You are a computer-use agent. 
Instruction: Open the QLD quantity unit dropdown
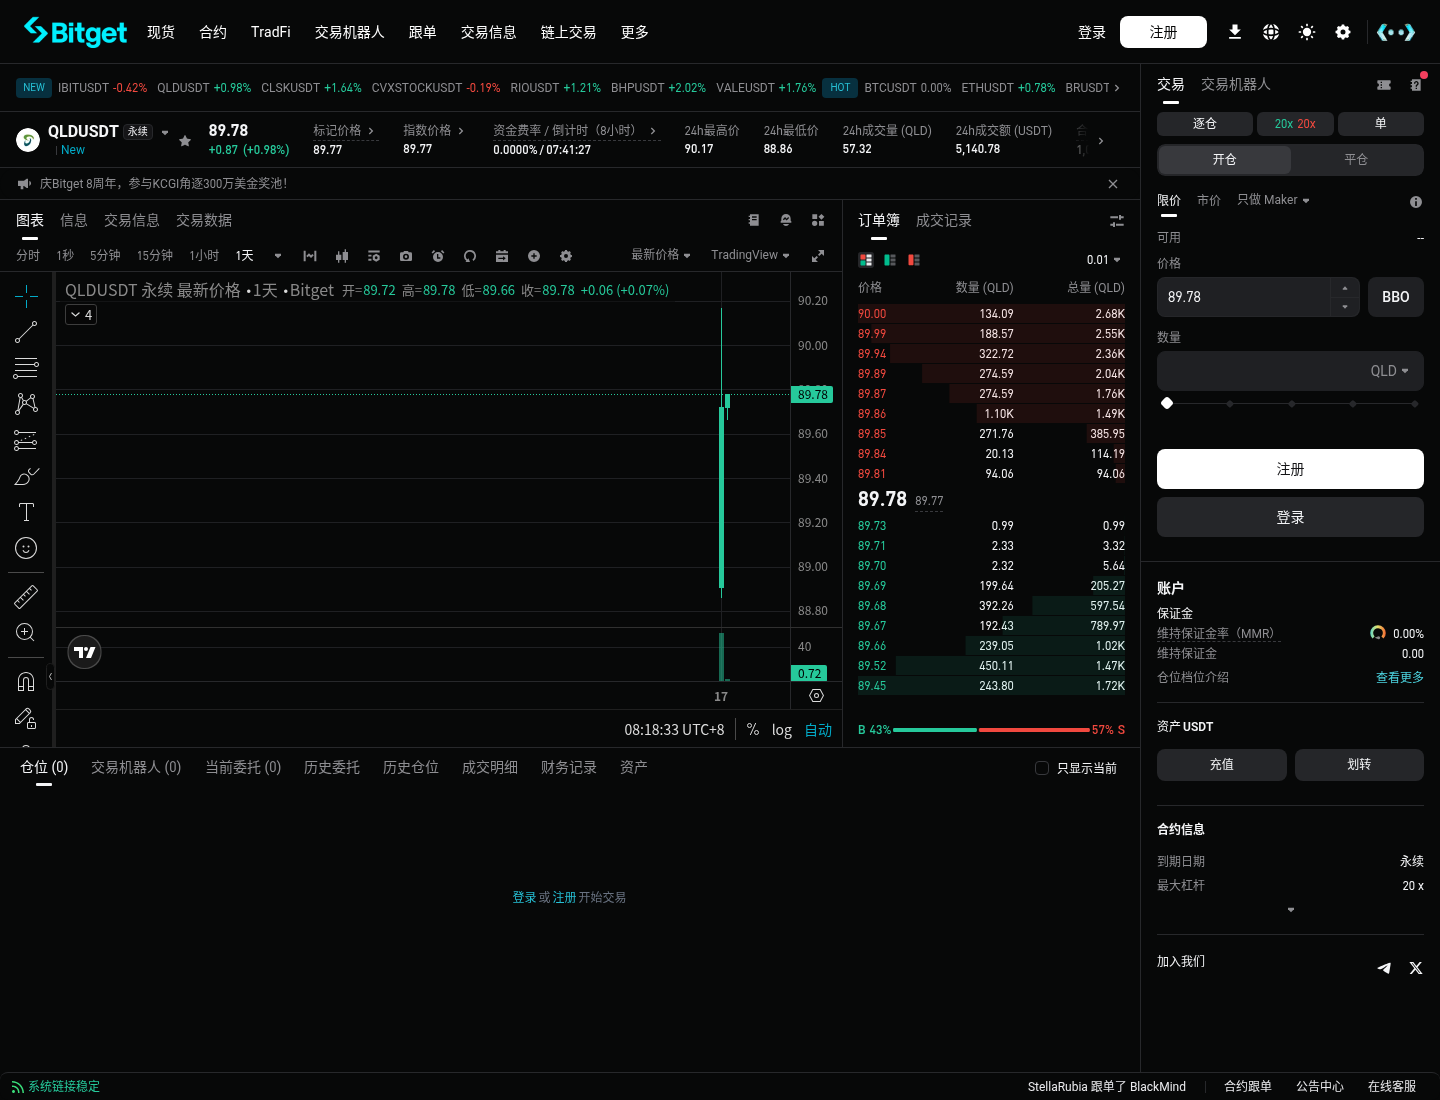[1389, 371]
